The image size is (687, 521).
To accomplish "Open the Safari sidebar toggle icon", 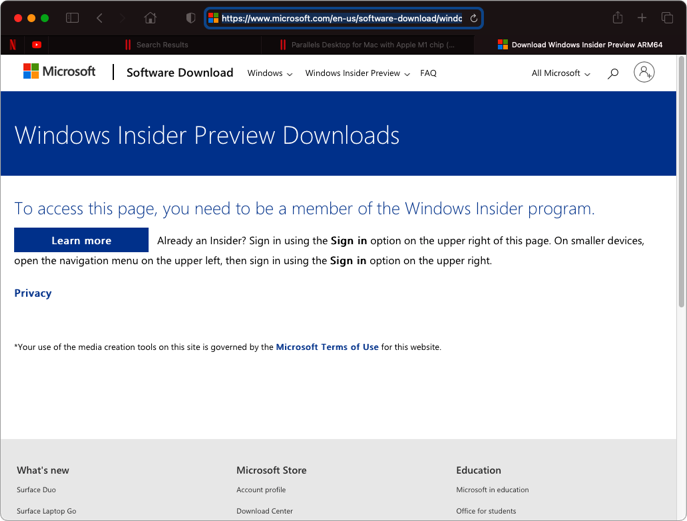I will (x=72, y=18).
